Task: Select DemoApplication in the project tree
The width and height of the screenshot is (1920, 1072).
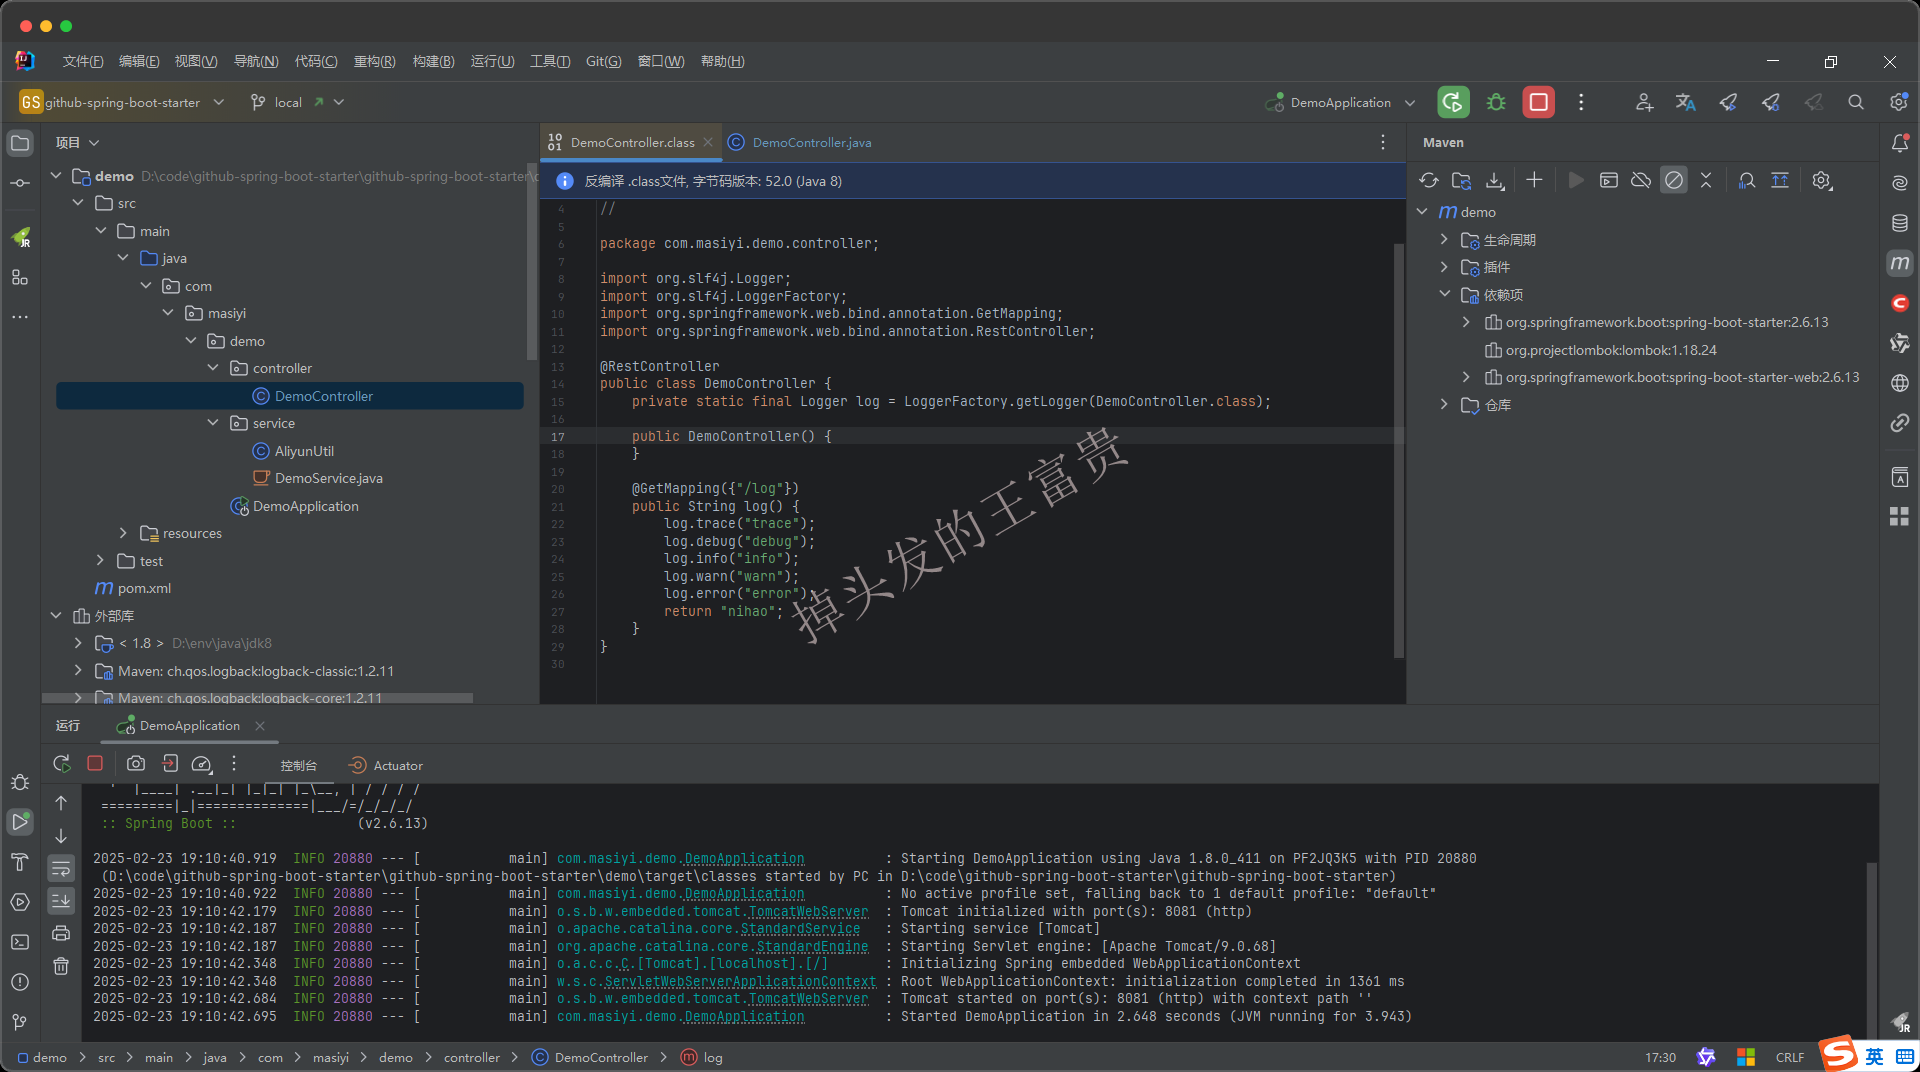Action: coord(305,506)
